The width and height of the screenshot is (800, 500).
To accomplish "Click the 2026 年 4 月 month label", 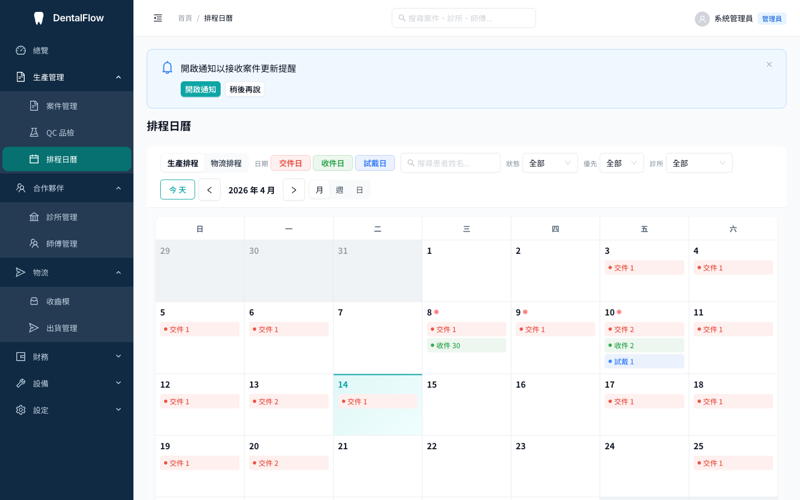I will [252, 190].
